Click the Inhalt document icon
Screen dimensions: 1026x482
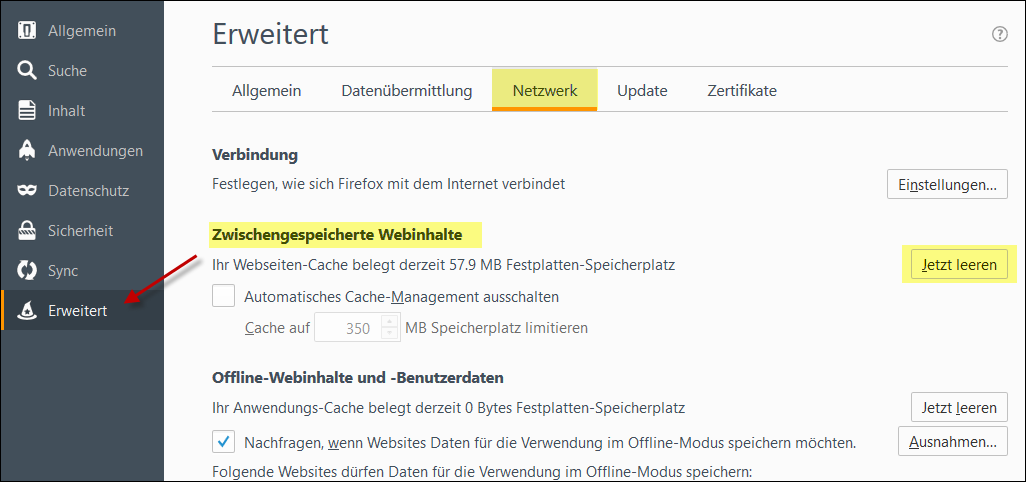[27, 111]
